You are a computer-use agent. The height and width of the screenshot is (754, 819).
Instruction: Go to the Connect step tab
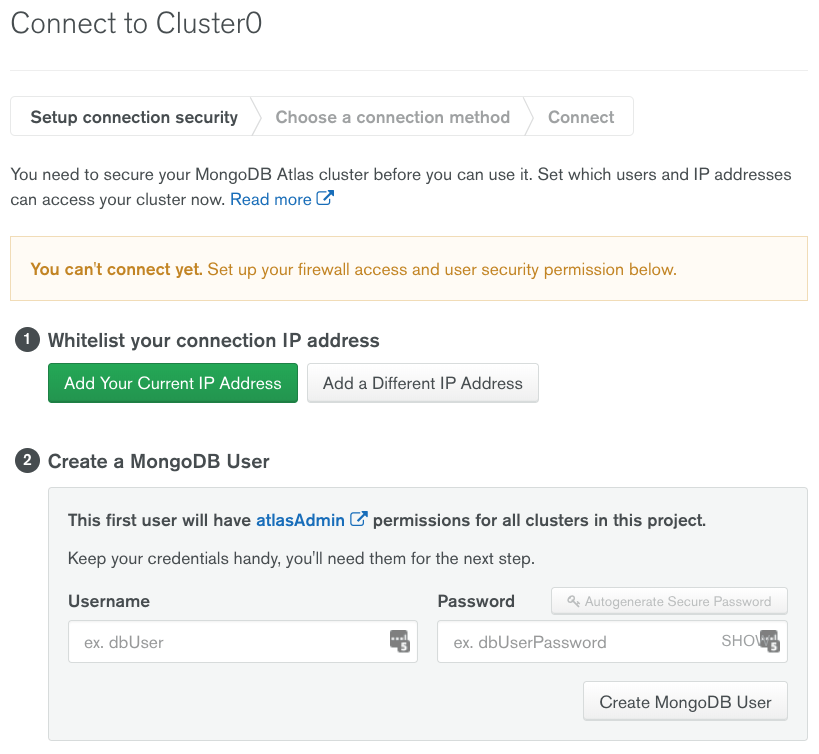pos(581,117)
